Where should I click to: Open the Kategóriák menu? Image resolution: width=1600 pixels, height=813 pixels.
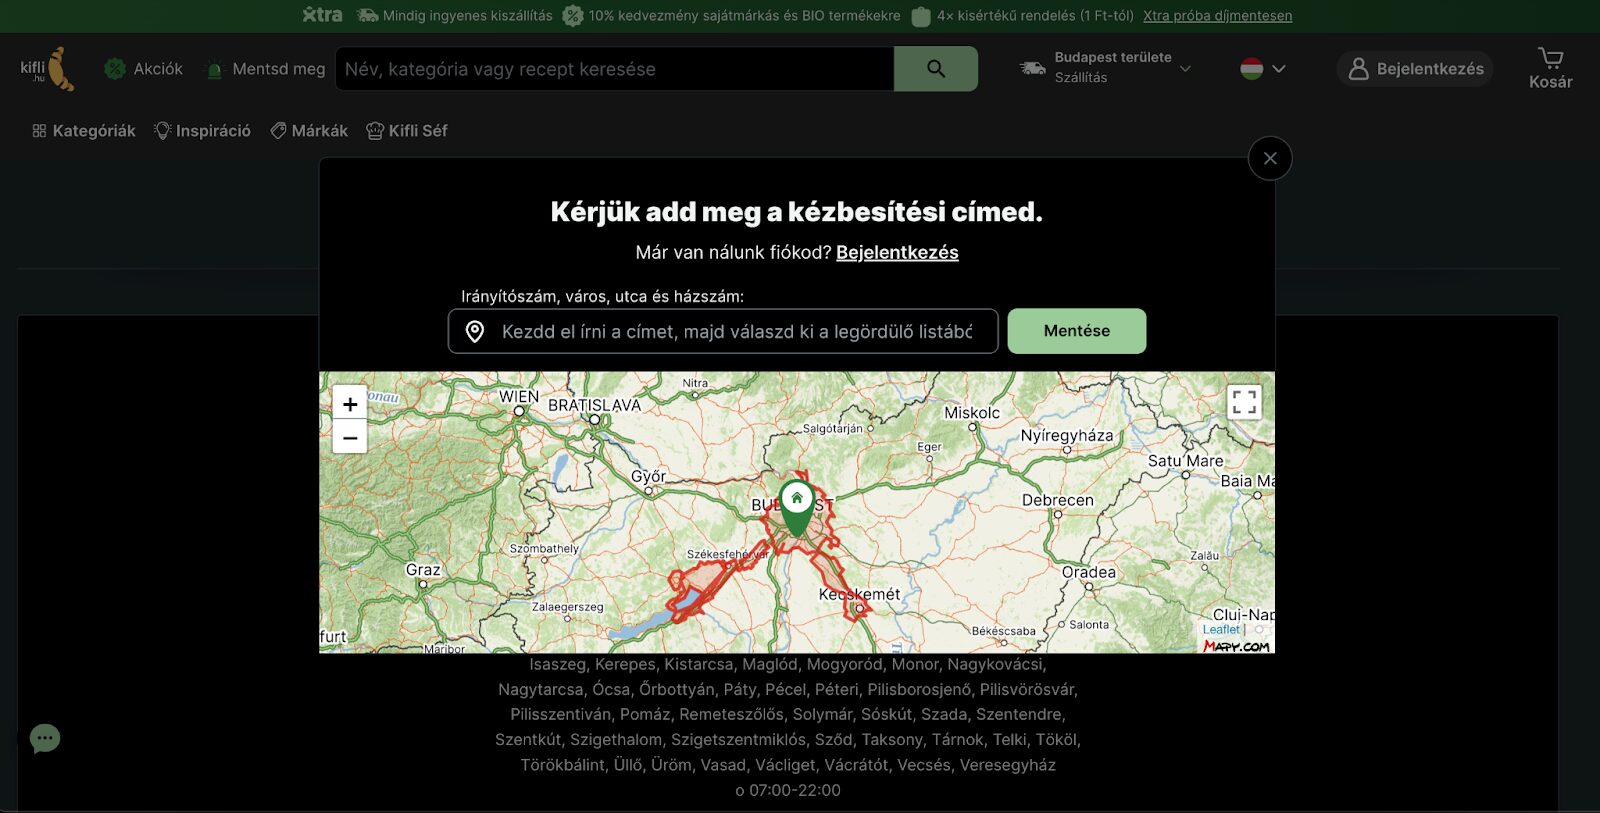point(84,131)
